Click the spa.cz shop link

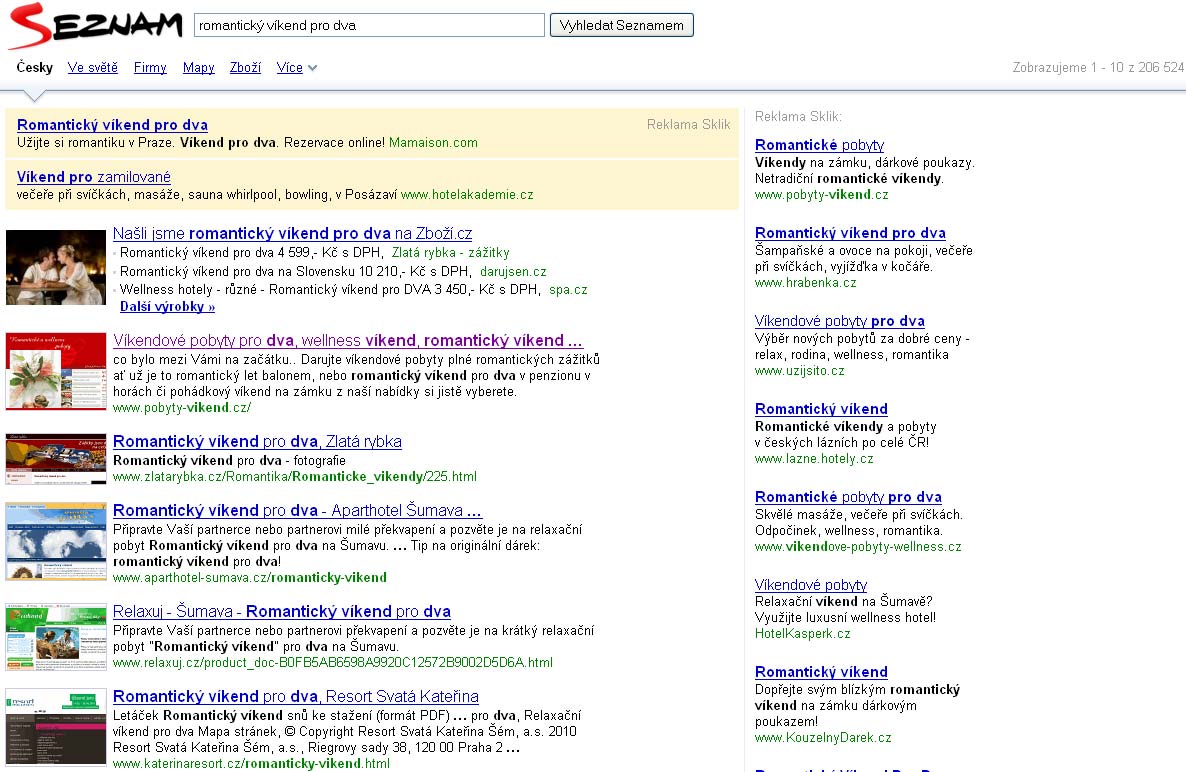(x=568, y=290)
